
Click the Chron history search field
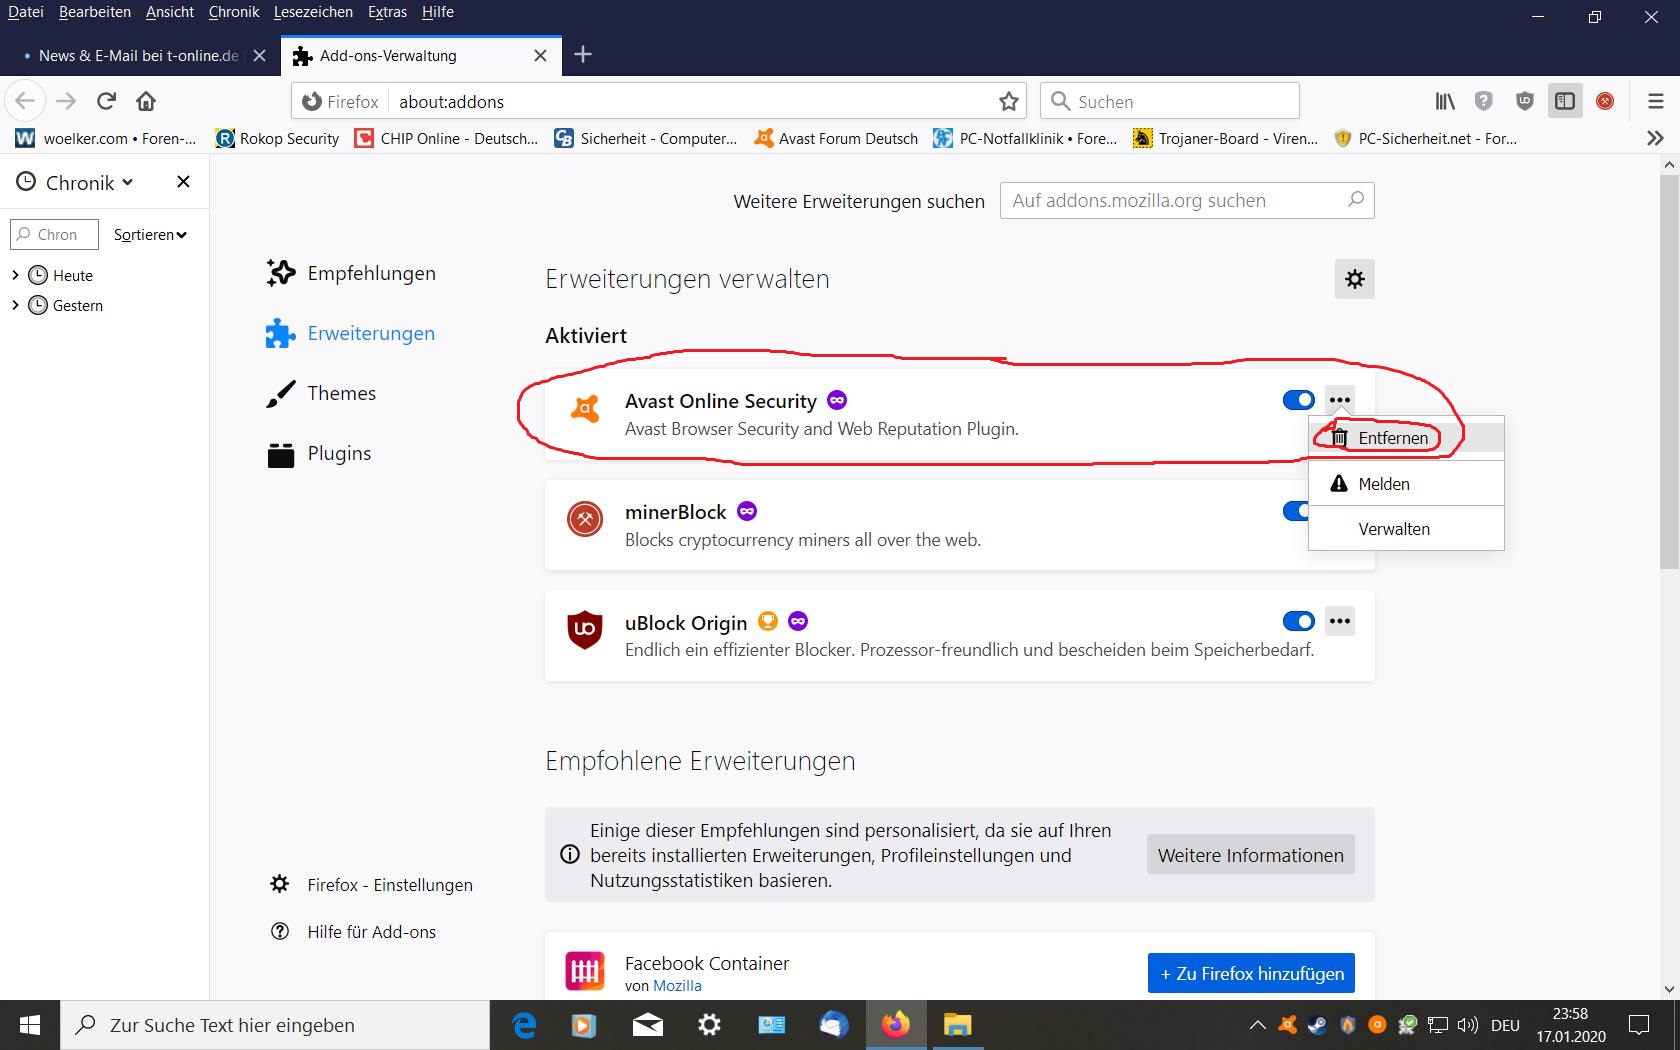pos(55,234)
